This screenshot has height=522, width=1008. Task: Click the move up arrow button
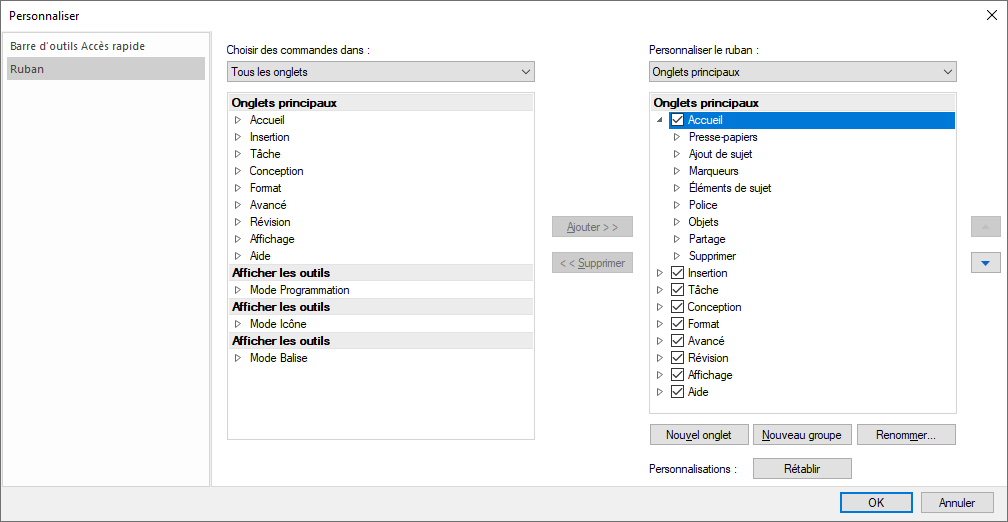click(985, 227)
